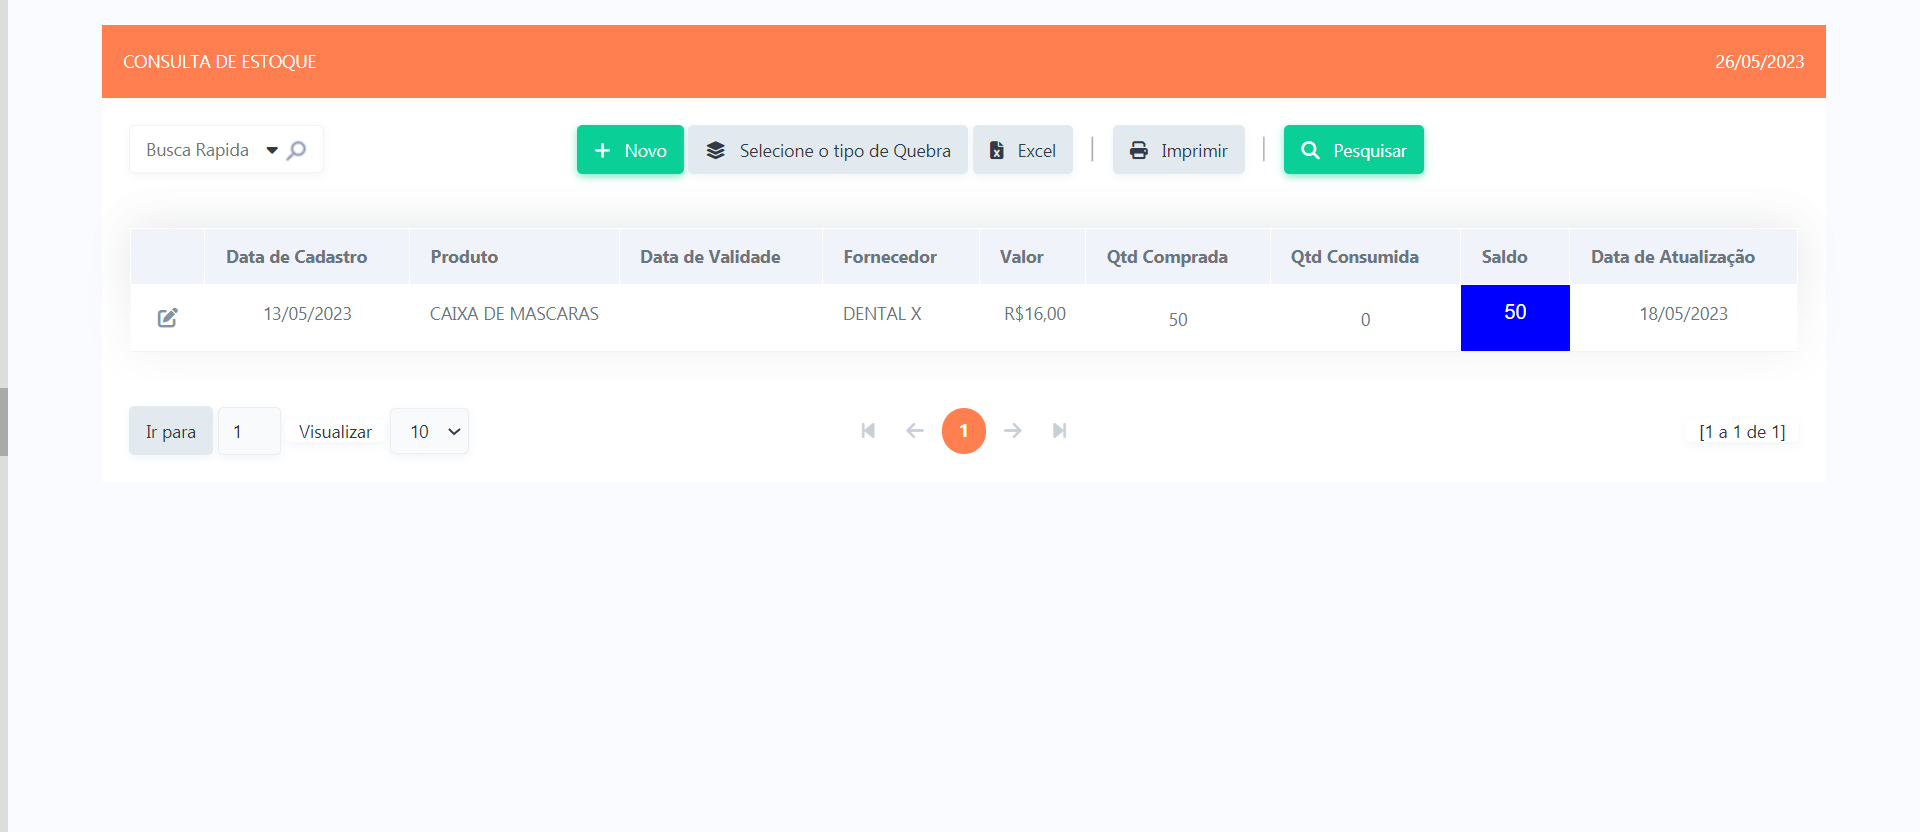The width and height of the screenshot is (1920, 832).
Task: Sort by the Produto column header
Action: pos(464,257)
